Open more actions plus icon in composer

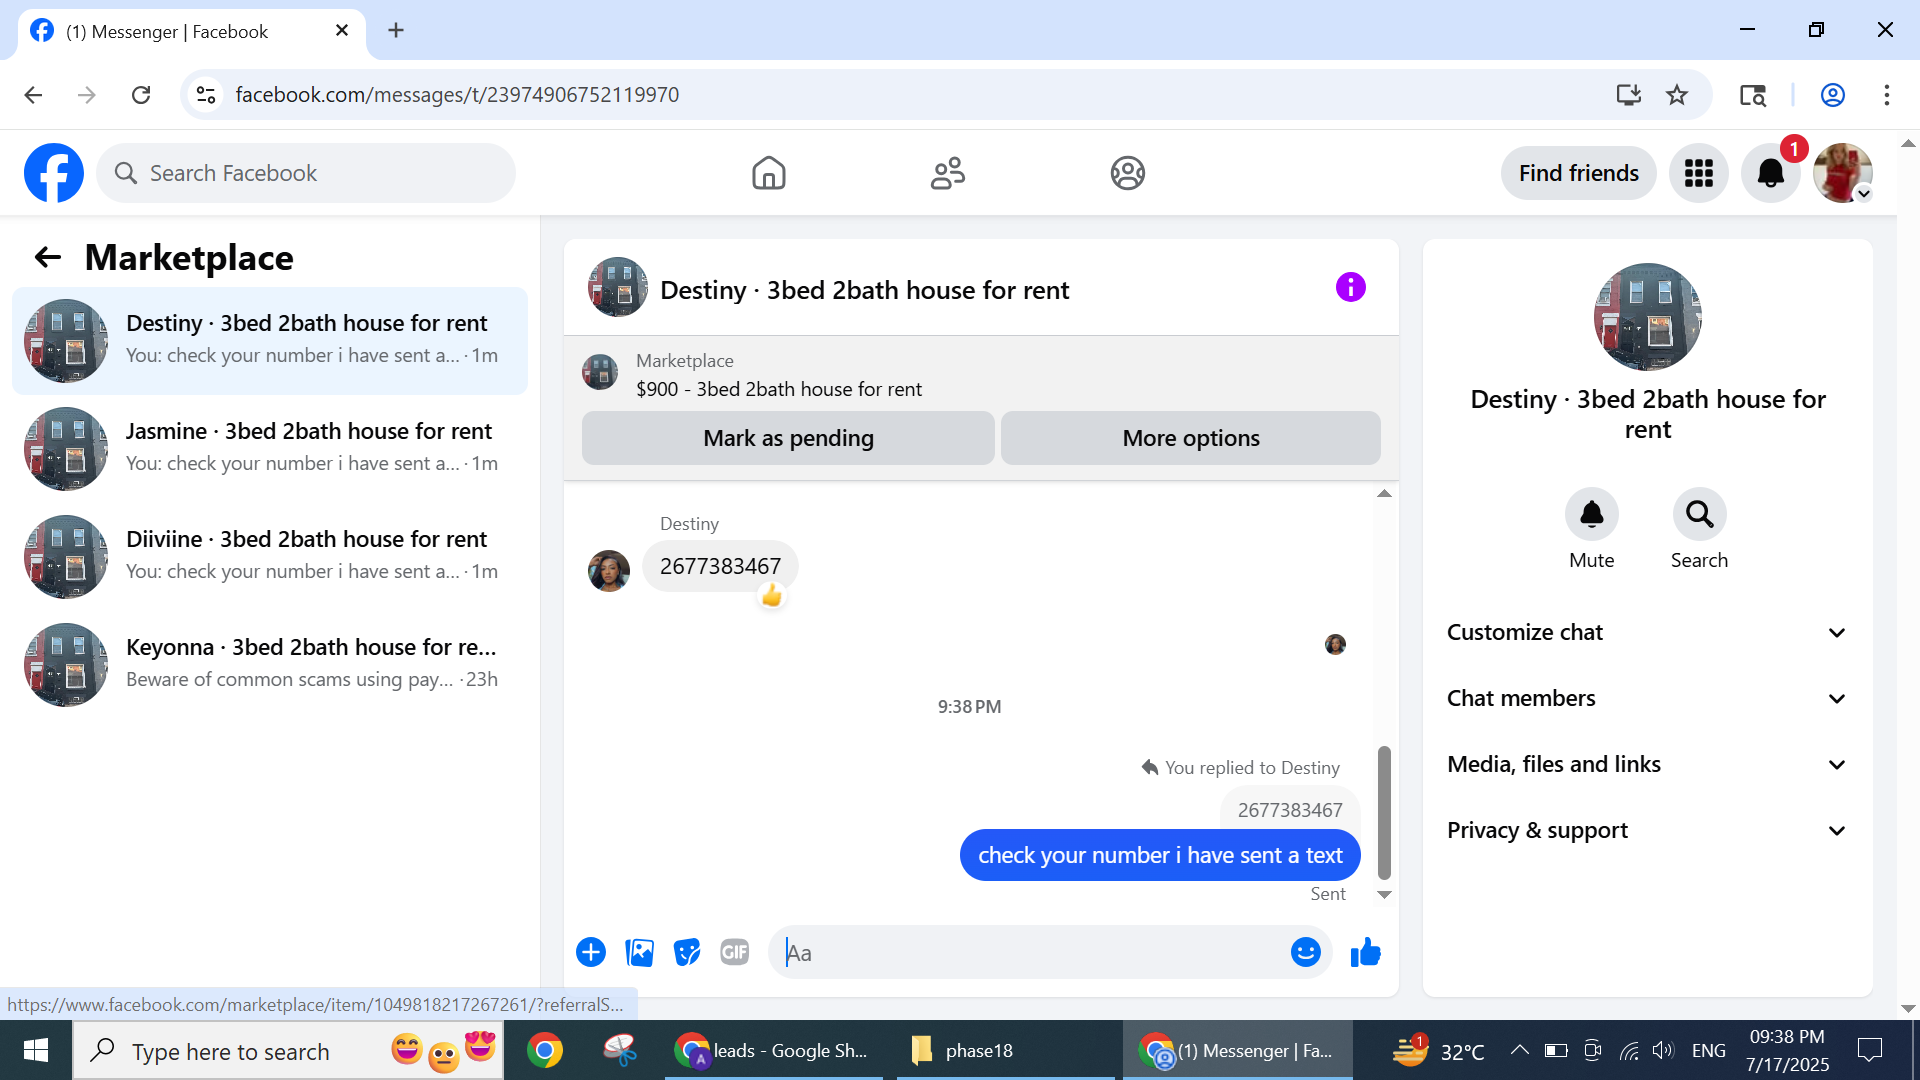[x=591, y=953]
